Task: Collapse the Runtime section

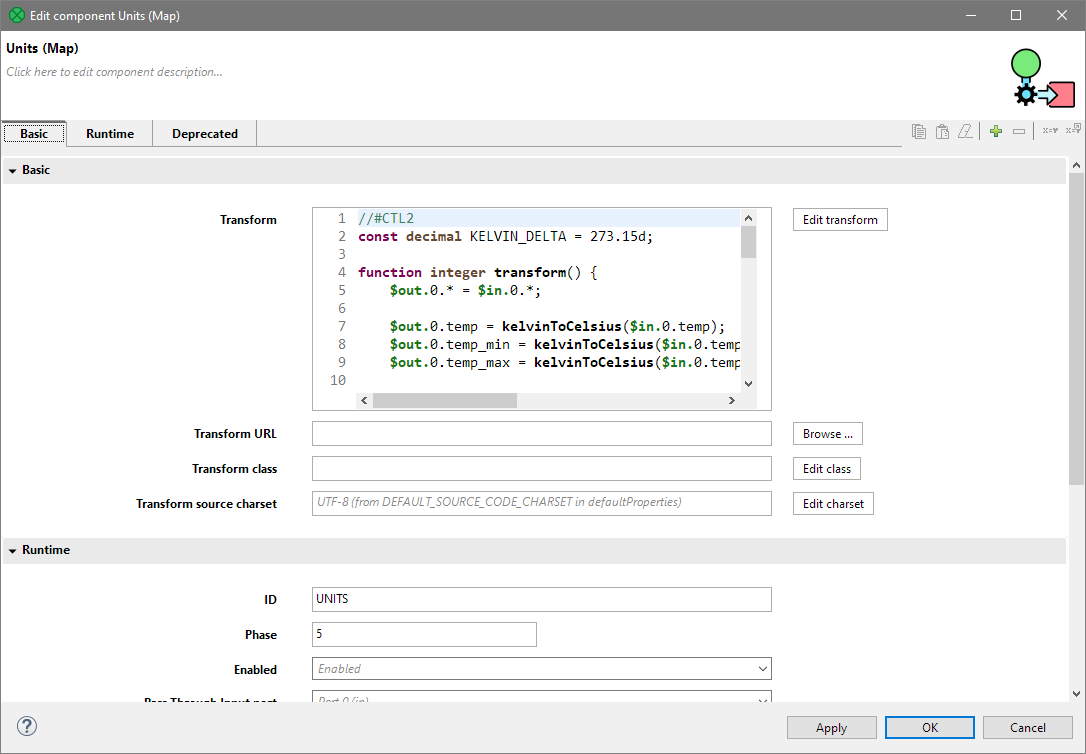Action: 12,549
